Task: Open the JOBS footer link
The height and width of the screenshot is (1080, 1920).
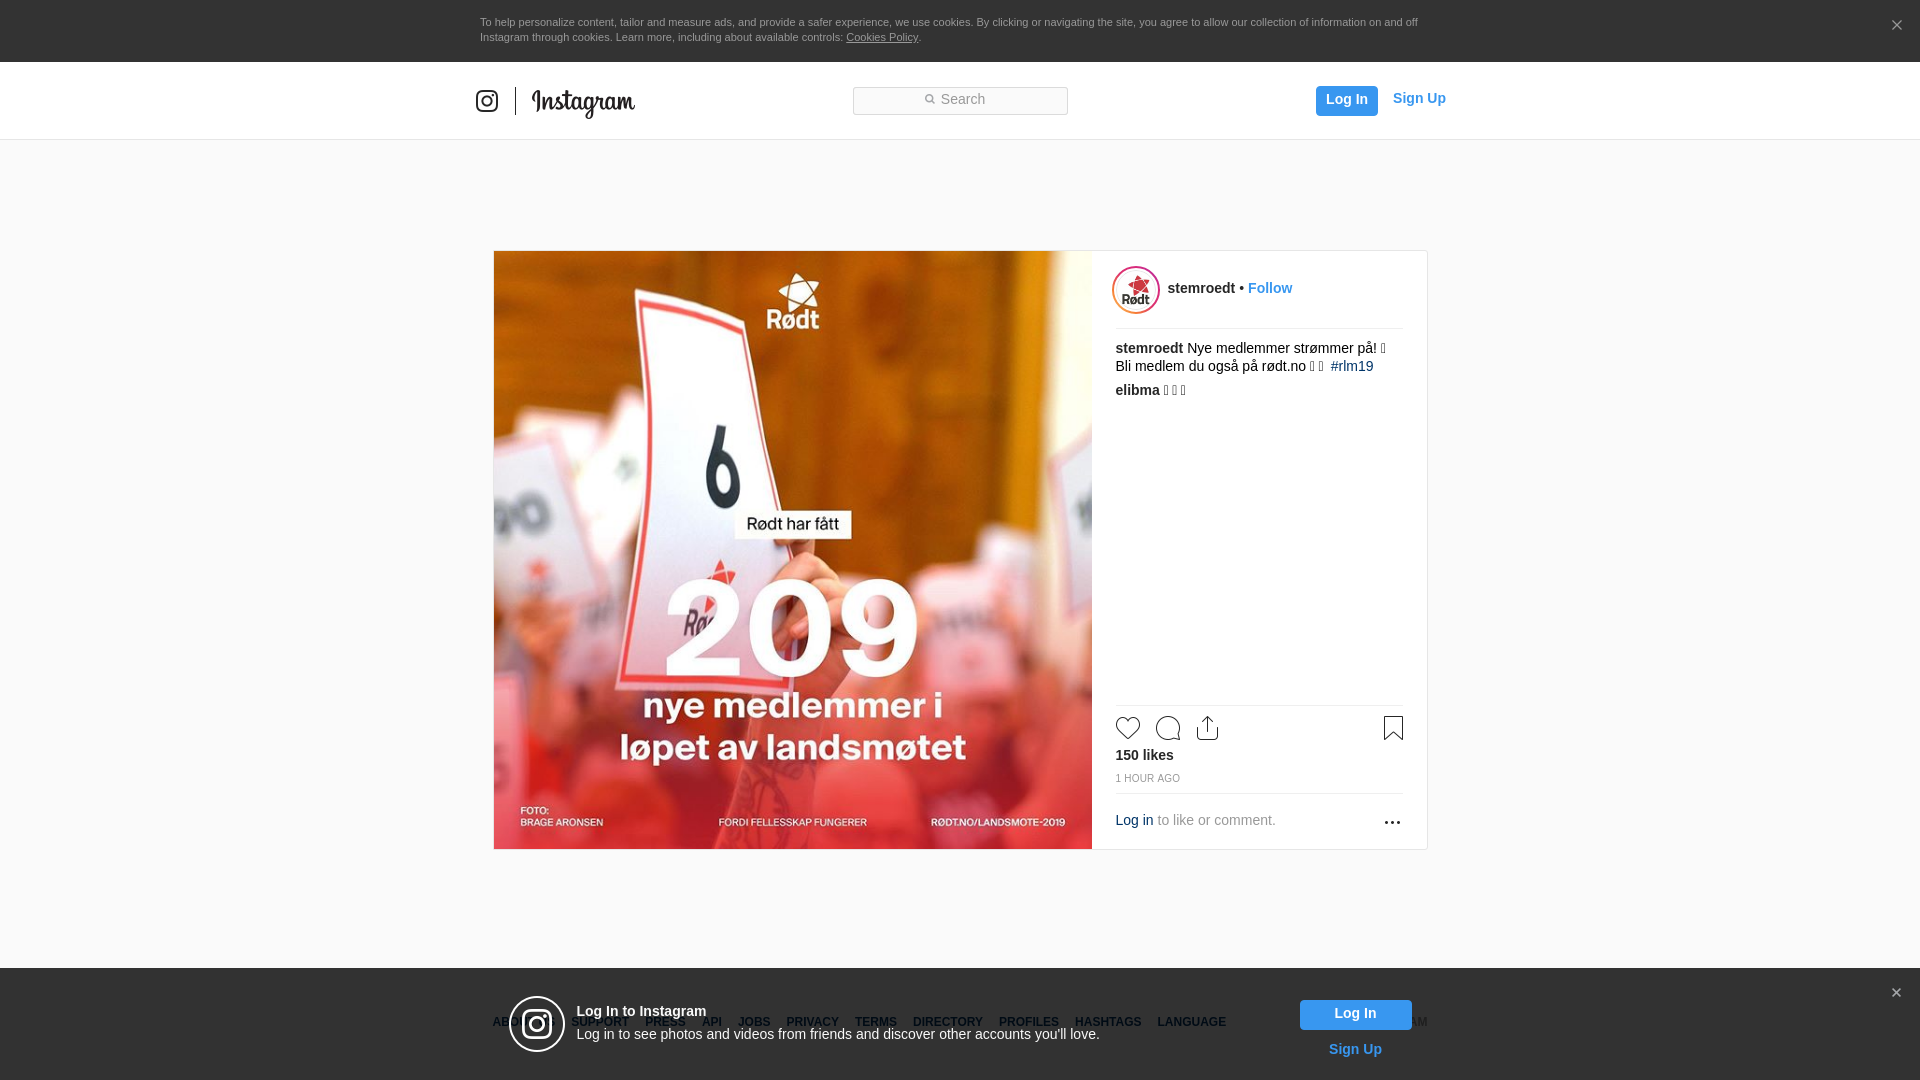Action: click(x=754, y=1022)
